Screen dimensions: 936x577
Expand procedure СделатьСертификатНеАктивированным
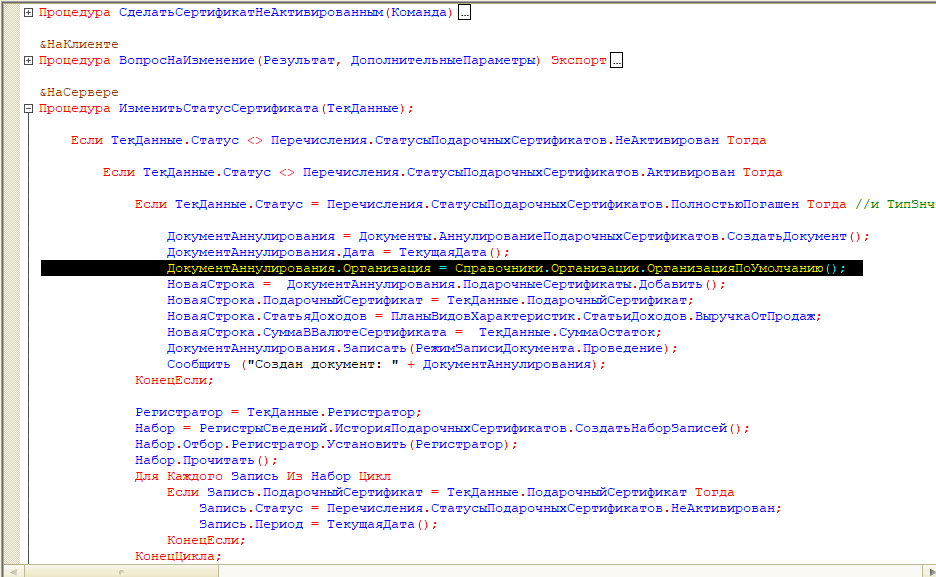pos(28,12)
